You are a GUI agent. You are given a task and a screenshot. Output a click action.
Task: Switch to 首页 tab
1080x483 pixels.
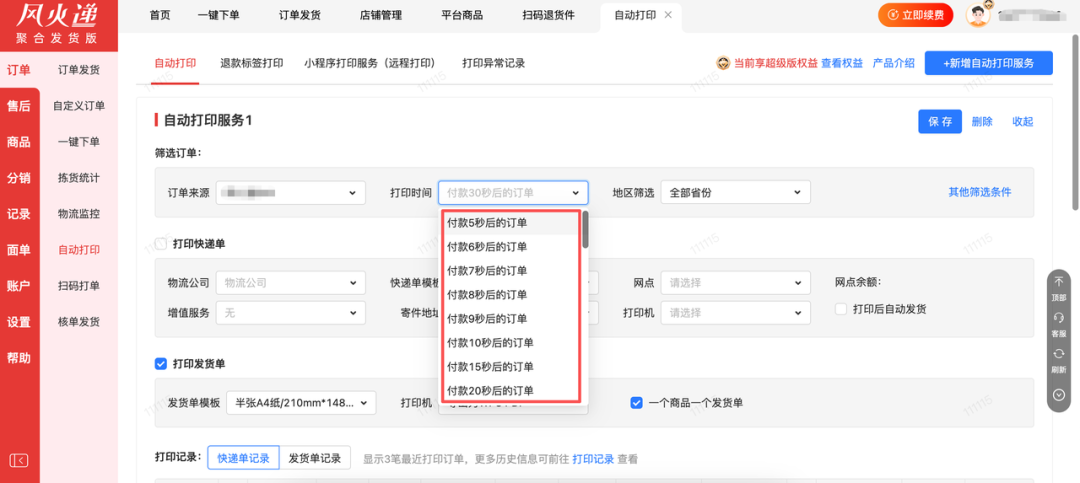pyautogui.click(x=160, y=15)
